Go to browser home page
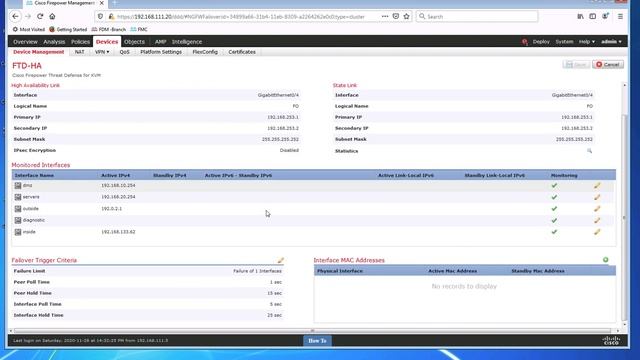Viewport: 640px width, 360px height. (52, 16)
